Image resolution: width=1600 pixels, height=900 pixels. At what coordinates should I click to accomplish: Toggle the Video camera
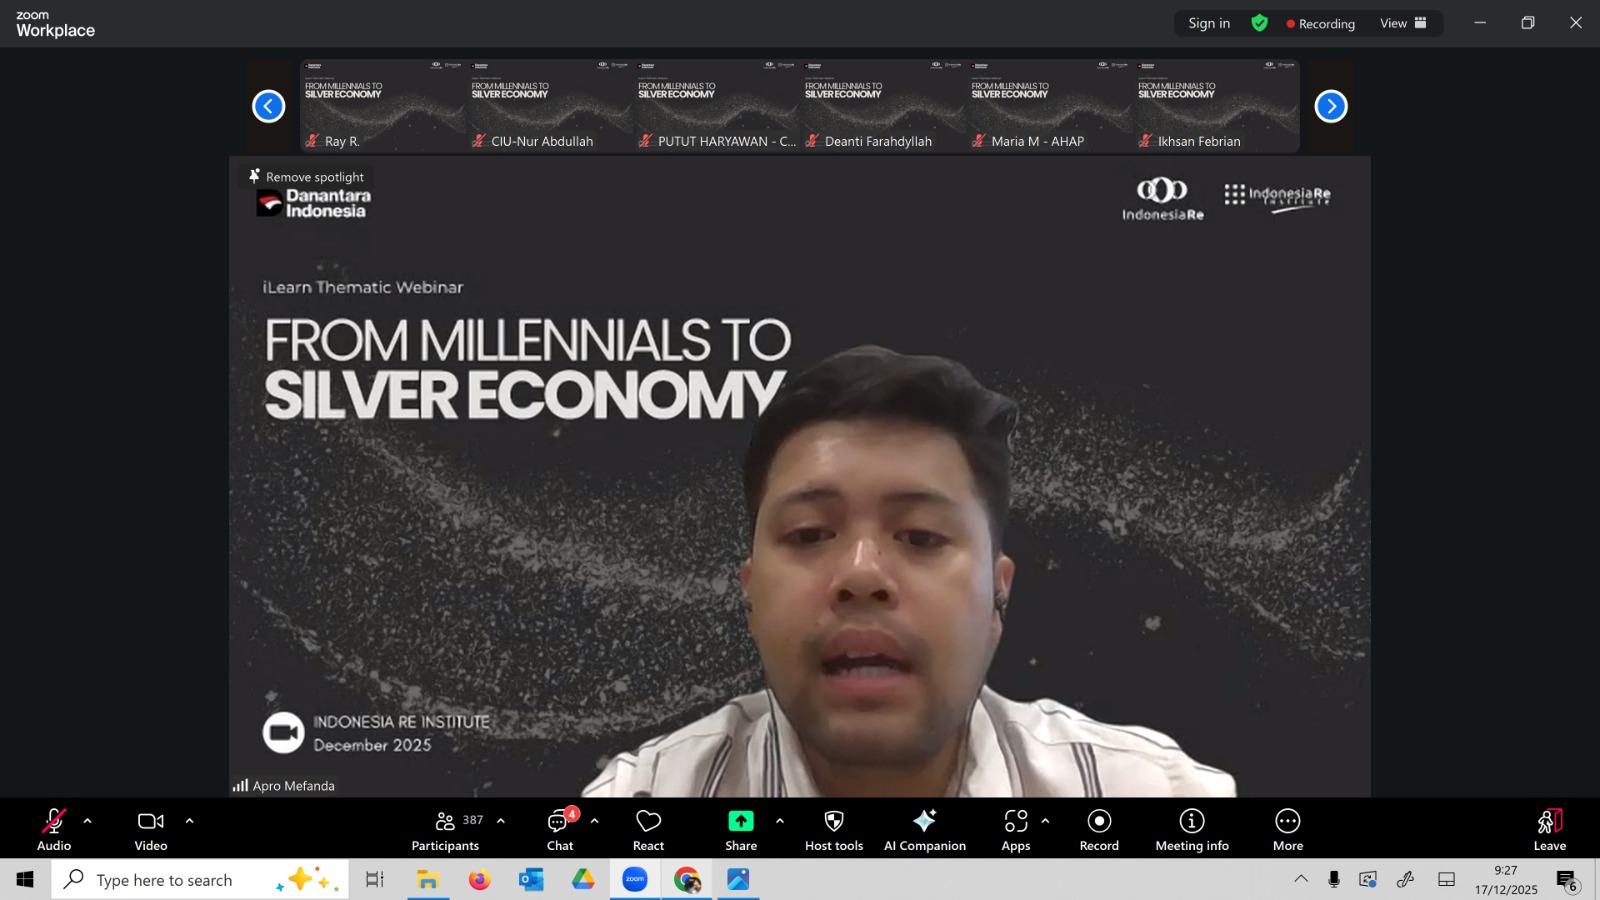(x=151, y=830)
